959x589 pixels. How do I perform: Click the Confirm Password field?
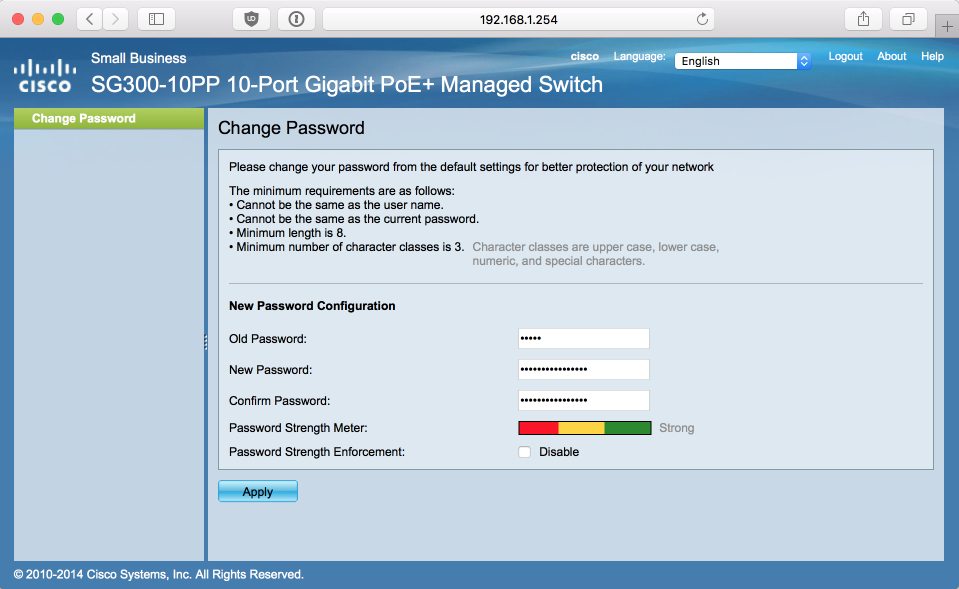[x=583, y=401]
